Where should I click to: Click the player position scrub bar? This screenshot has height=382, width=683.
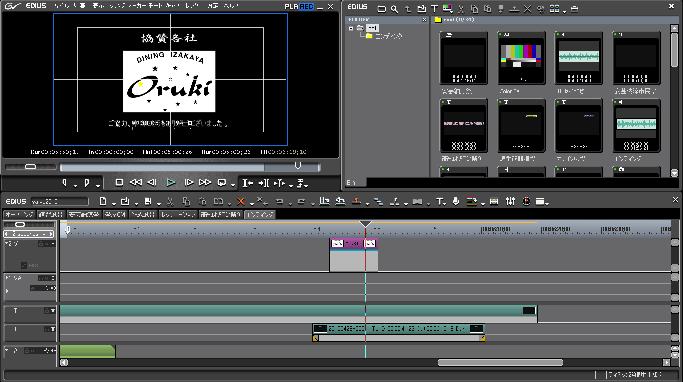(190, 167)
